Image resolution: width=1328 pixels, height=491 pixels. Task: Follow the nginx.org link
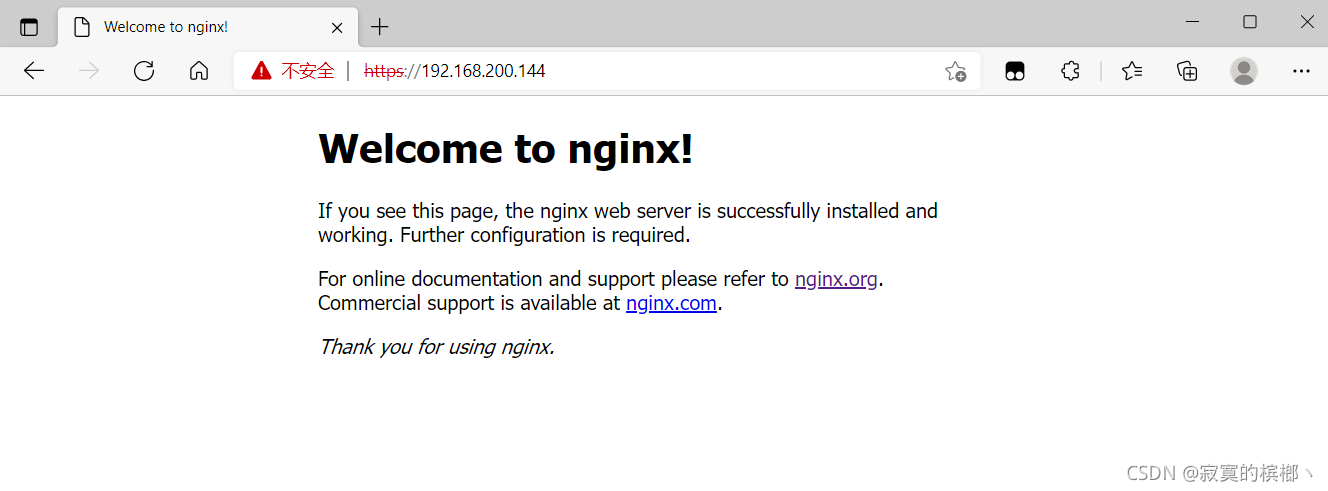pyautogui.click(x=836, y=279)
